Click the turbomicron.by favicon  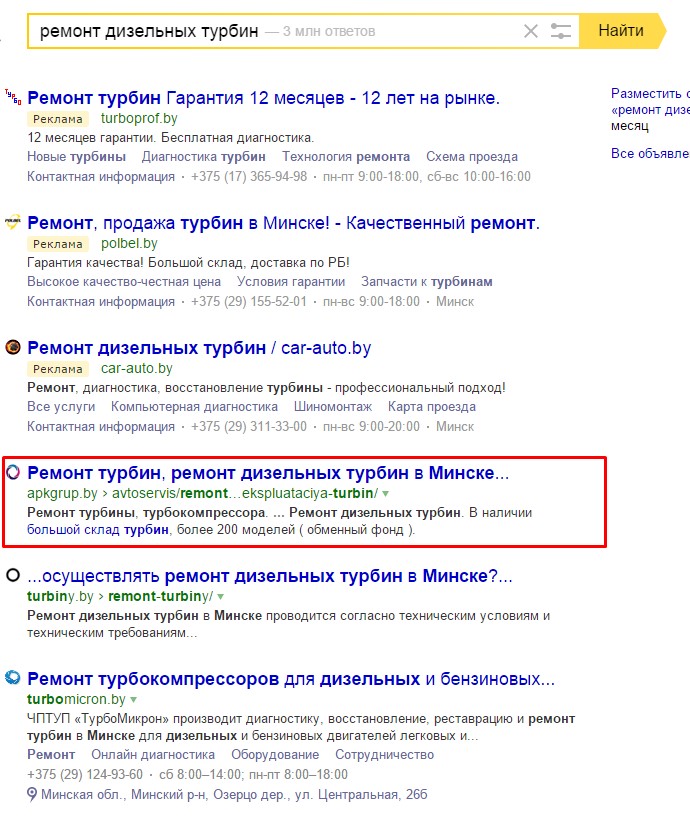[13, 679]
